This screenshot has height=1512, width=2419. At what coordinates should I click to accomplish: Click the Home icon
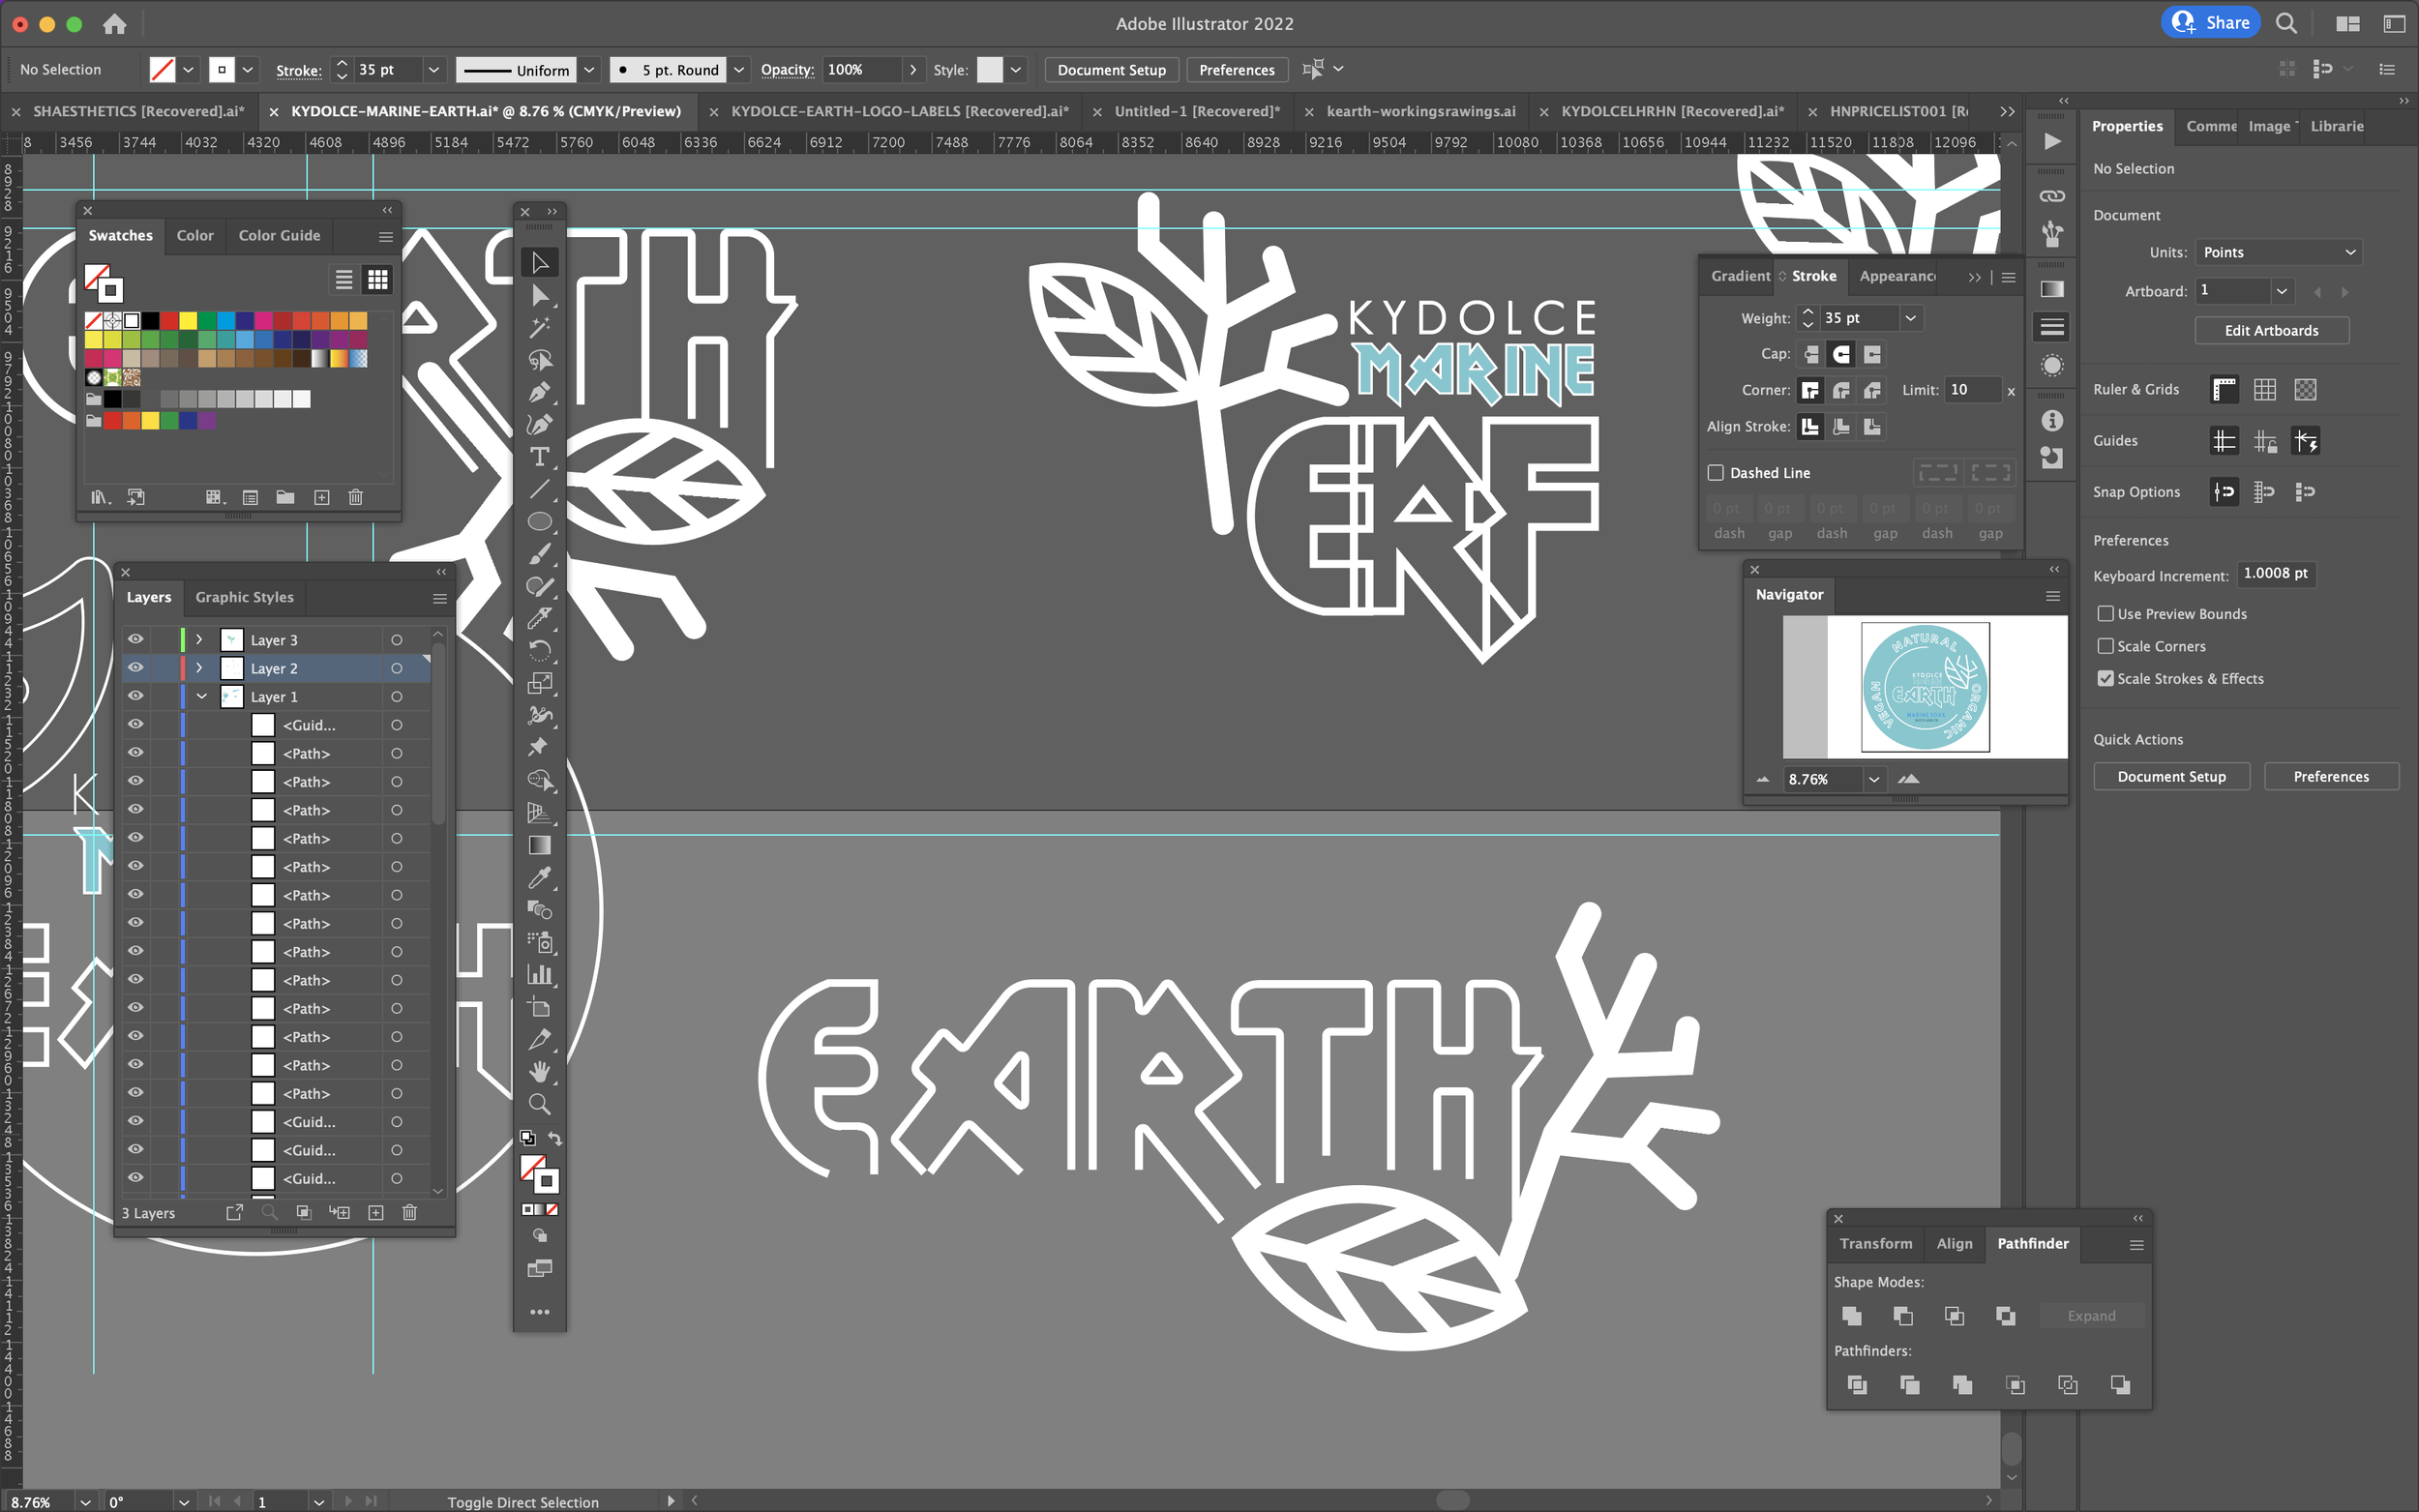pyautogui.click(x=115, y=23)
